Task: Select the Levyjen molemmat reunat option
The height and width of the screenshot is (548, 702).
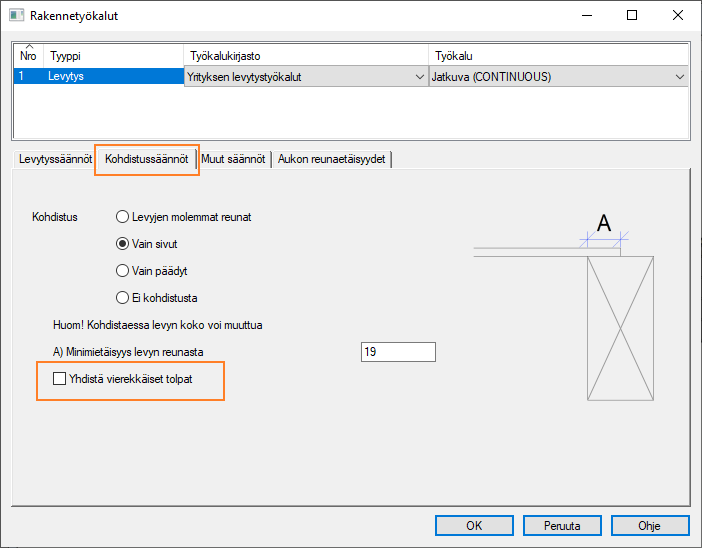Action: tap(123, 216)
